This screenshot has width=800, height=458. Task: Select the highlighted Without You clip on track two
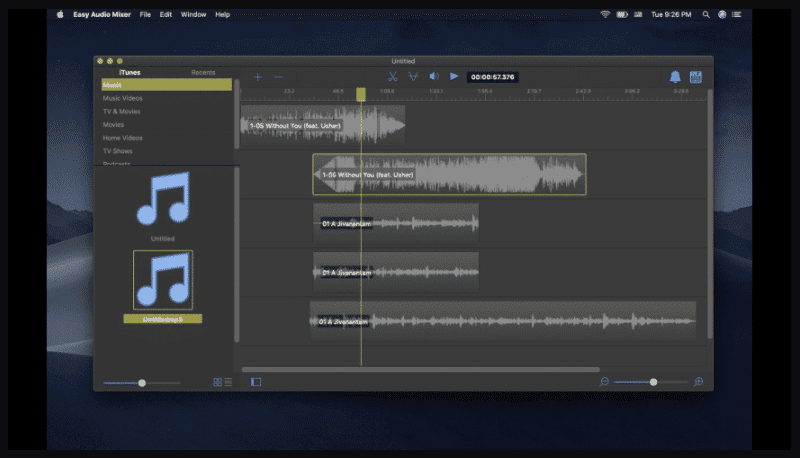point(449,174)
